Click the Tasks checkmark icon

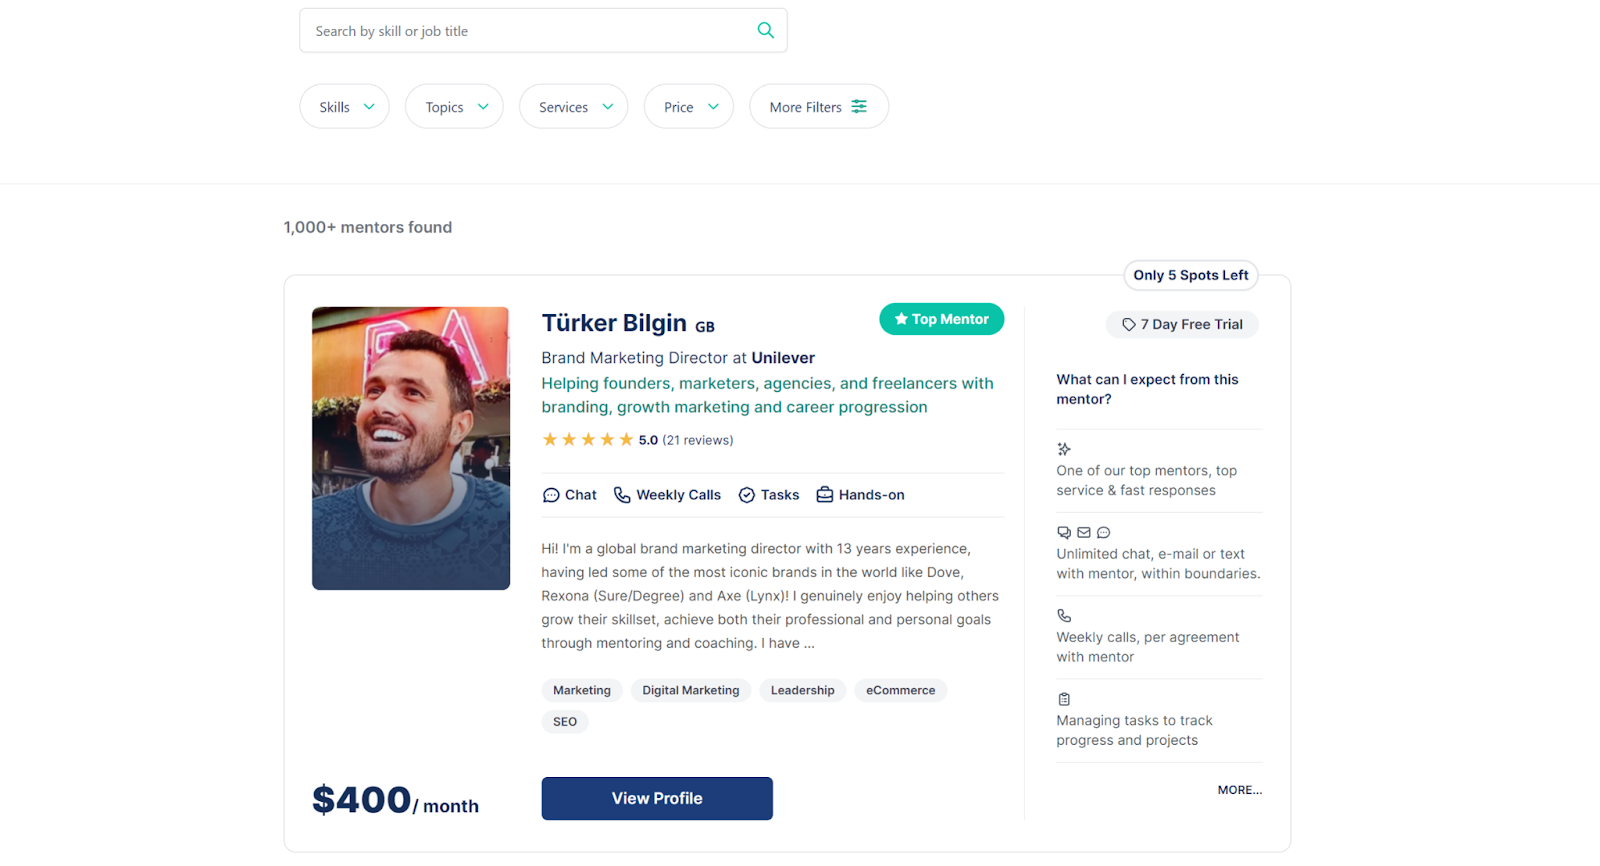(x=747, y=495)
